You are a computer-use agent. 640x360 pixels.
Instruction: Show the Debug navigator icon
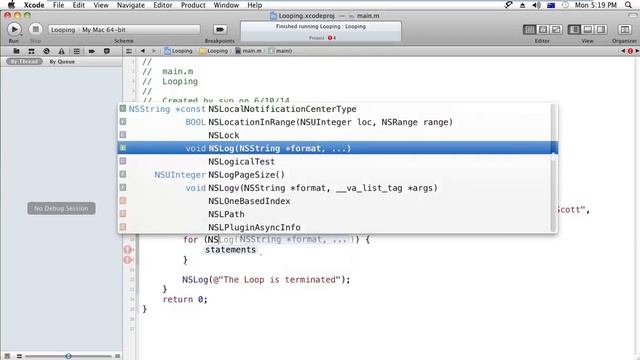pyautogui.click(x=76, y=51)
